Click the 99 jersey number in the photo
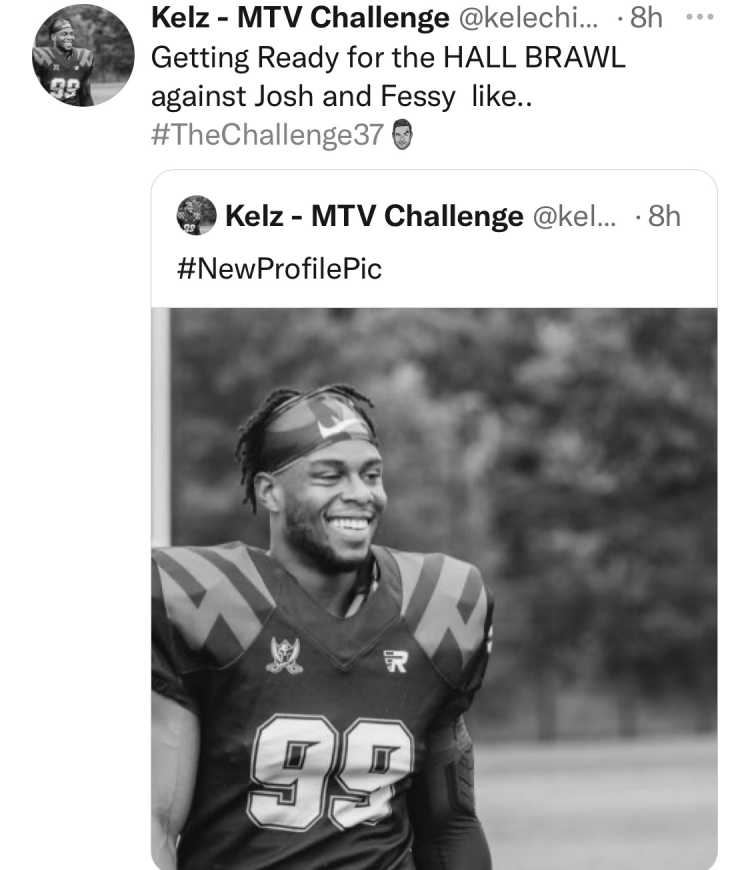This screenshot has width=750, height=870. click(x=330, y=771)
